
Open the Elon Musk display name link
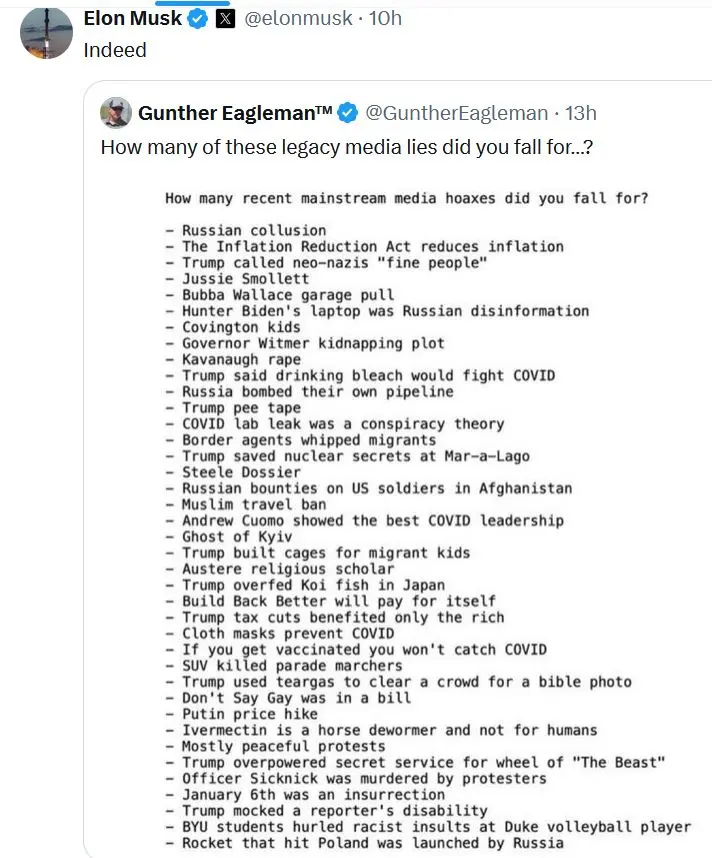coord(132,19)
